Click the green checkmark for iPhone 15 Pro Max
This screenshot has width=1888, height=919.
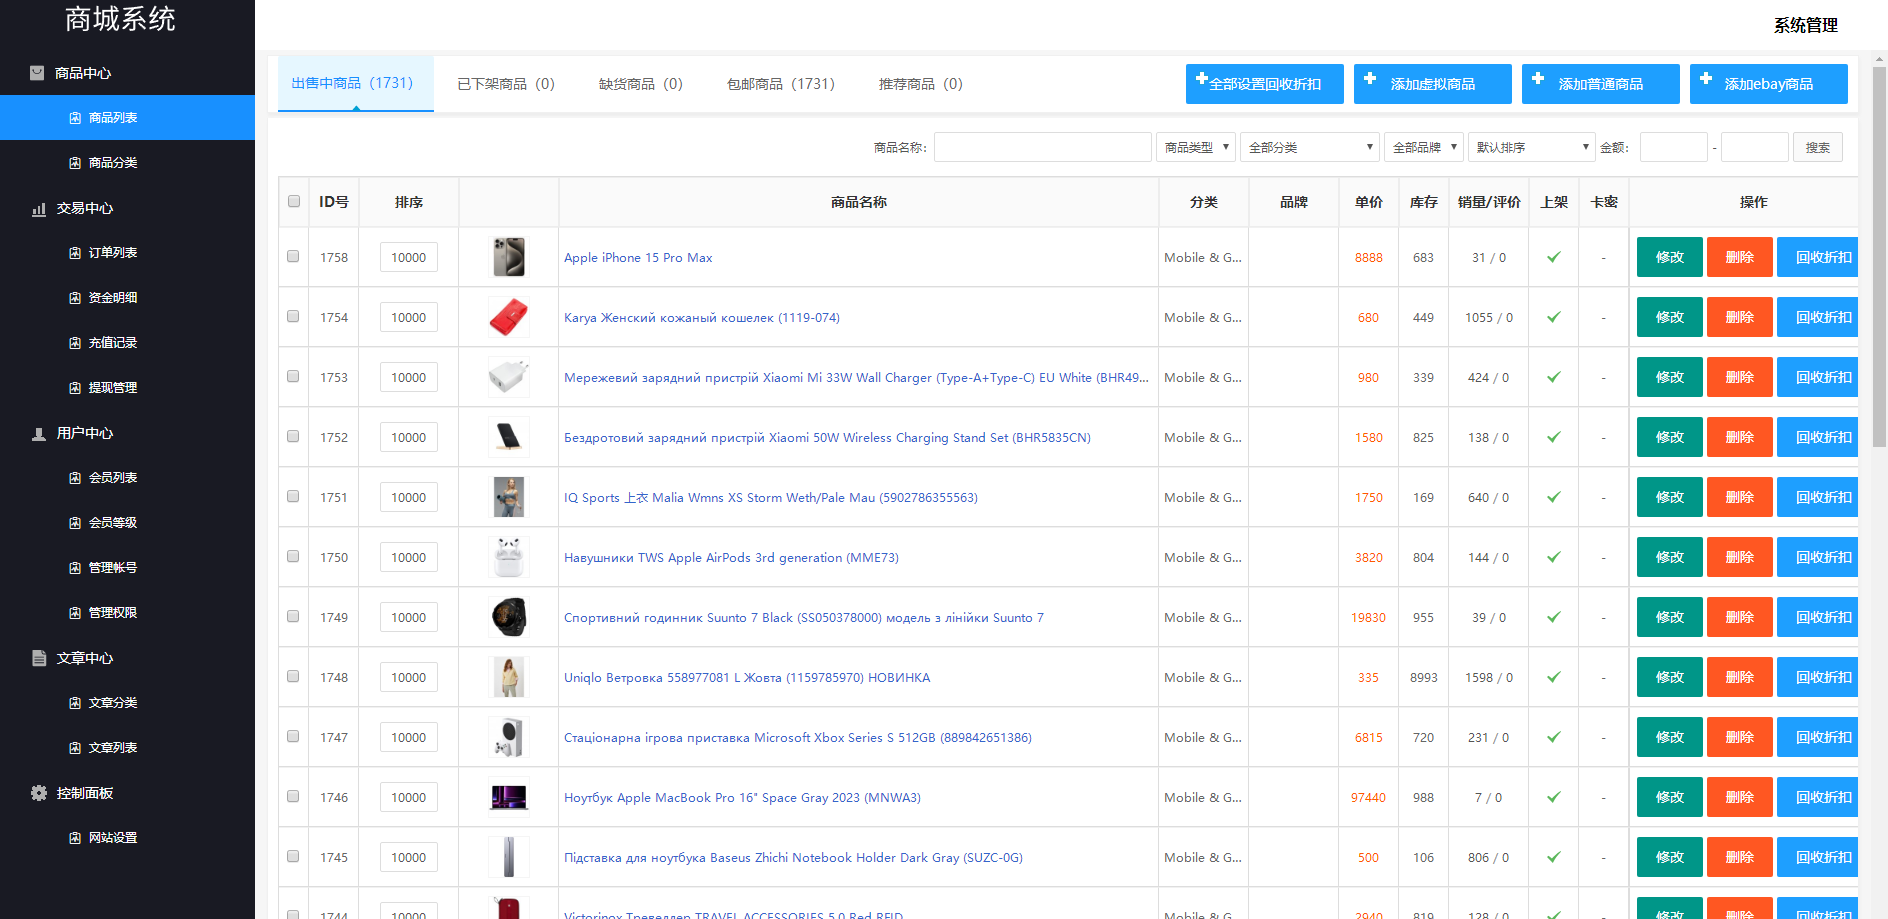(x=1554, y=257)
